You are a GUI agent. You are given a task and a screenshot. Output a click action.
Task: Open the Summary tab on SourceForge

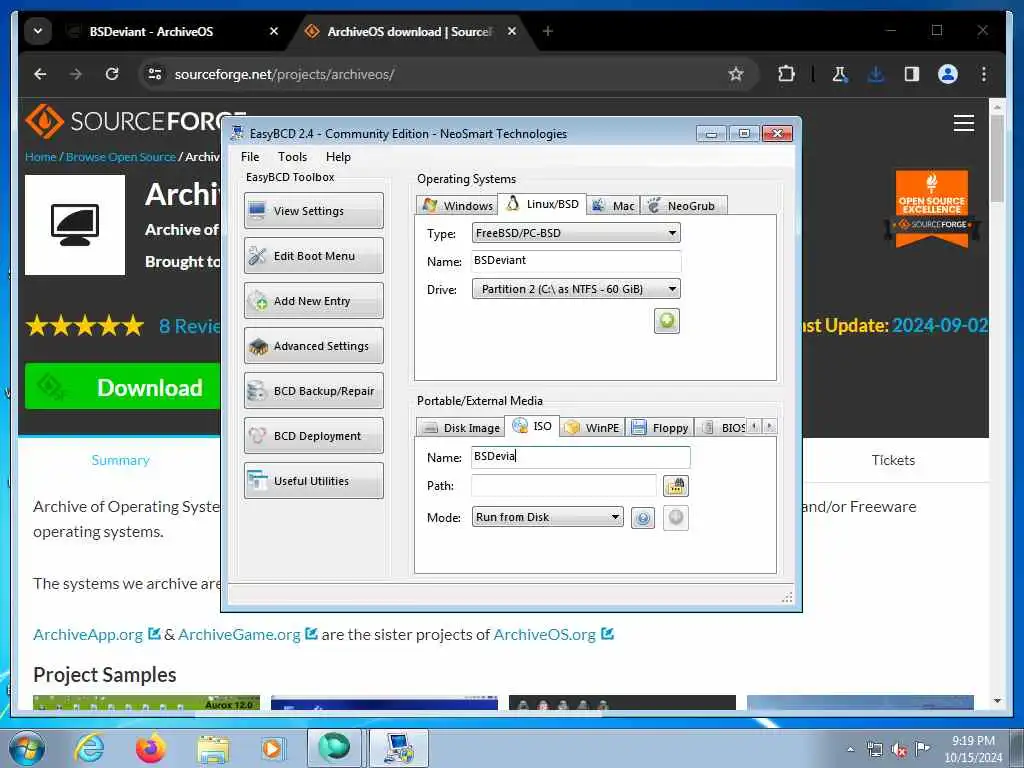[120, 460]
